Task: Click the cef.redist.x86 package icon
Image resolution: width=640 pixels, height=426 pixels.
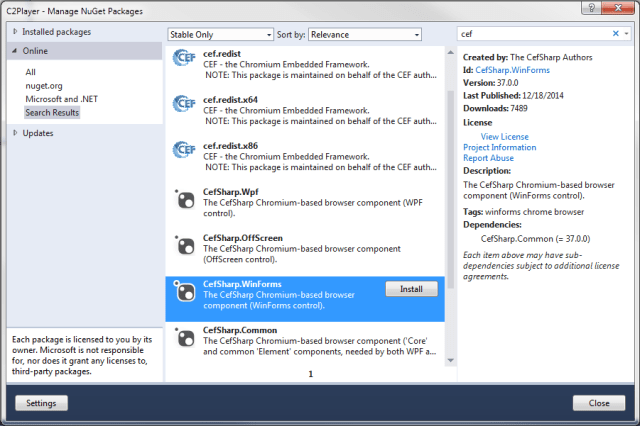Action: click(184, 151)
